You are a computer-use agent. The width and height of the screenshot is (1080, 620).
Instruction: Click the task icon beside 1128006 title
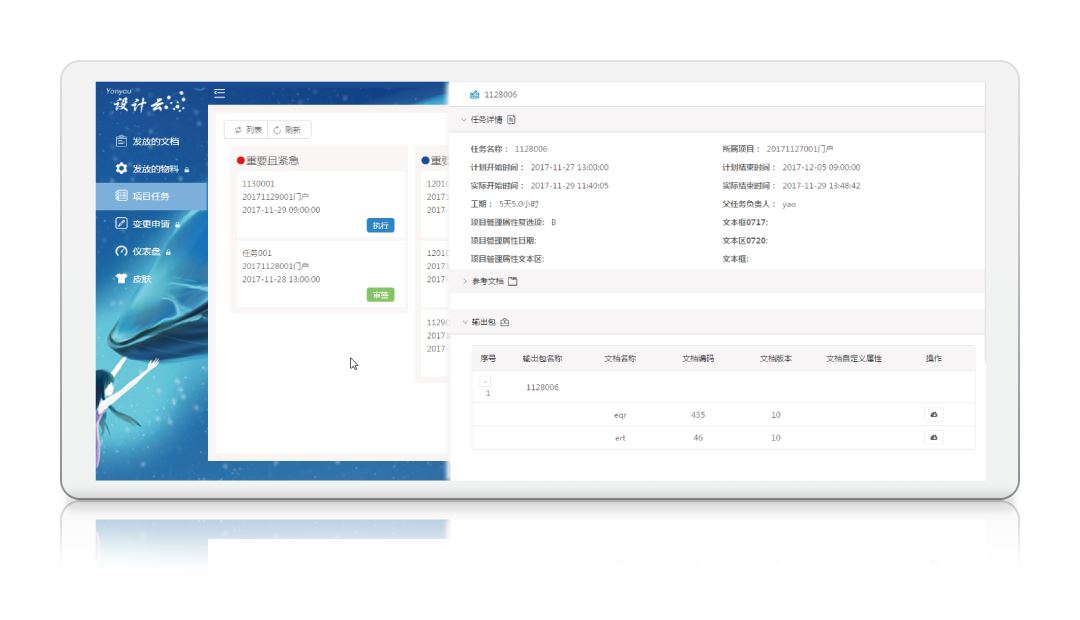tap(474, 95)
